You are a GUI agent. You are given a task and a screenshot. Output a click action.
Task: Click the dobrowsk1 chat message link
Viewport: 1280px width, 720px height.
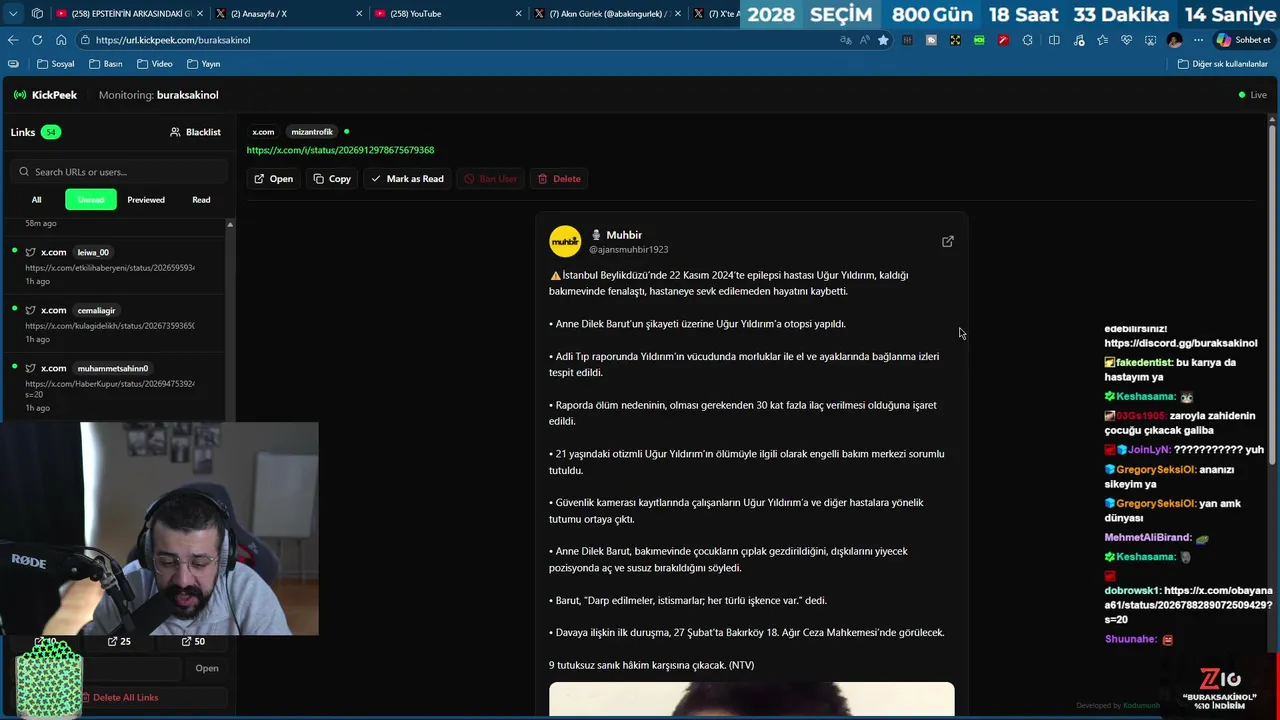[1188, 605]
